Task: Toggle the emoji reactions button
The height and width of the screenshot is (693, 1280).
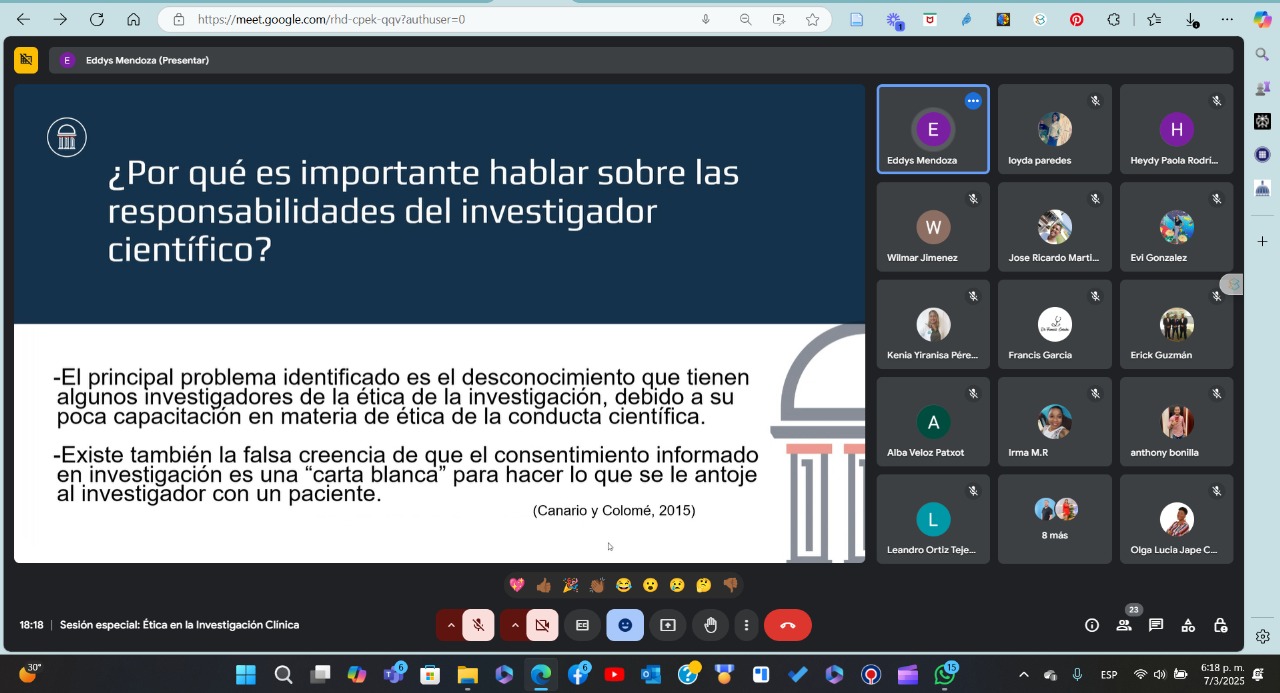Action: [625, 625]
